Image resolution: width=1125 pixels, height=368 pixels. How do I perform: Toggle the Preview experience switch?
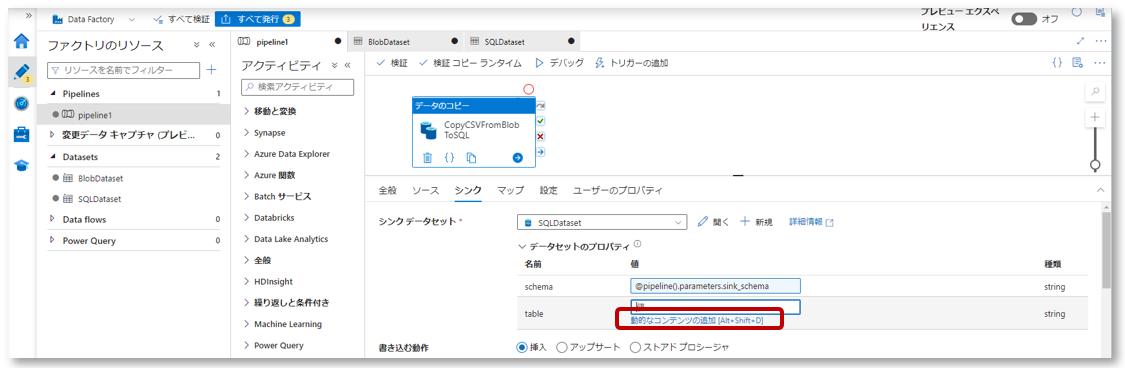point(1024,19)
